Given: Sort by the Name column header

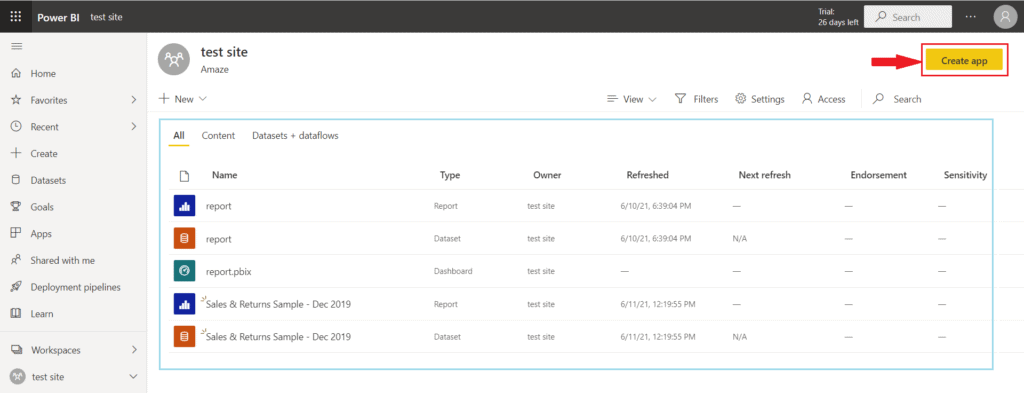Looking at the screenshot, I should click(x=225, y=175).
